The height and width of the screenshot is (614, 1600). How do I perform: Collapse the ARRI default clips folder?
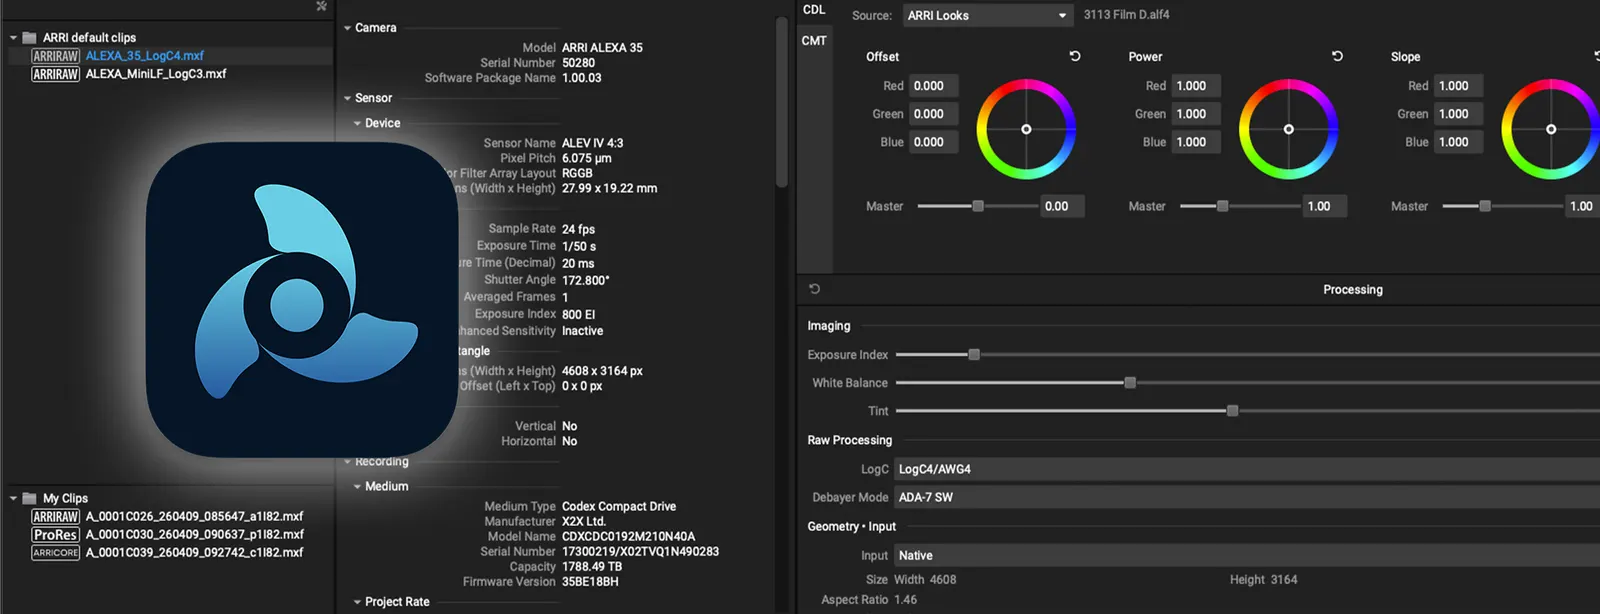[x=13, y=38]
